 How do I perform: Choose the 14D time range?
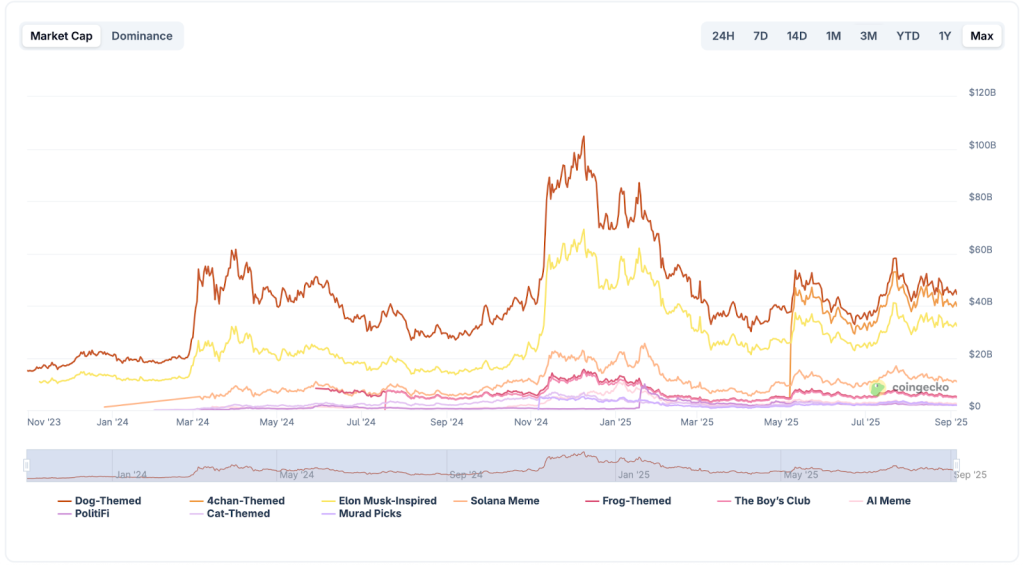pos(797,36)
